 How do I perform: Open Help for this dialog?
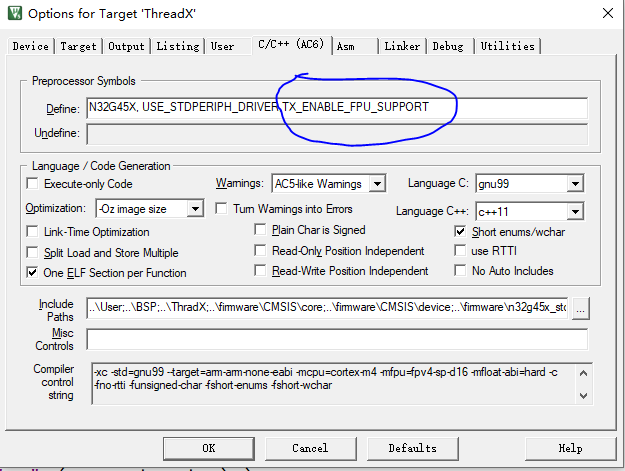(570, 448)
